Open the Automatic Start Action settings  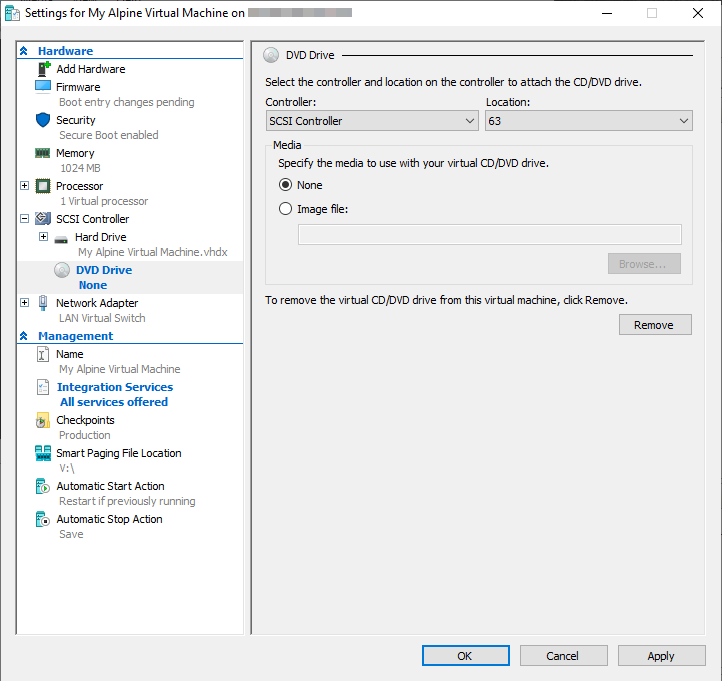coord(110,486)
